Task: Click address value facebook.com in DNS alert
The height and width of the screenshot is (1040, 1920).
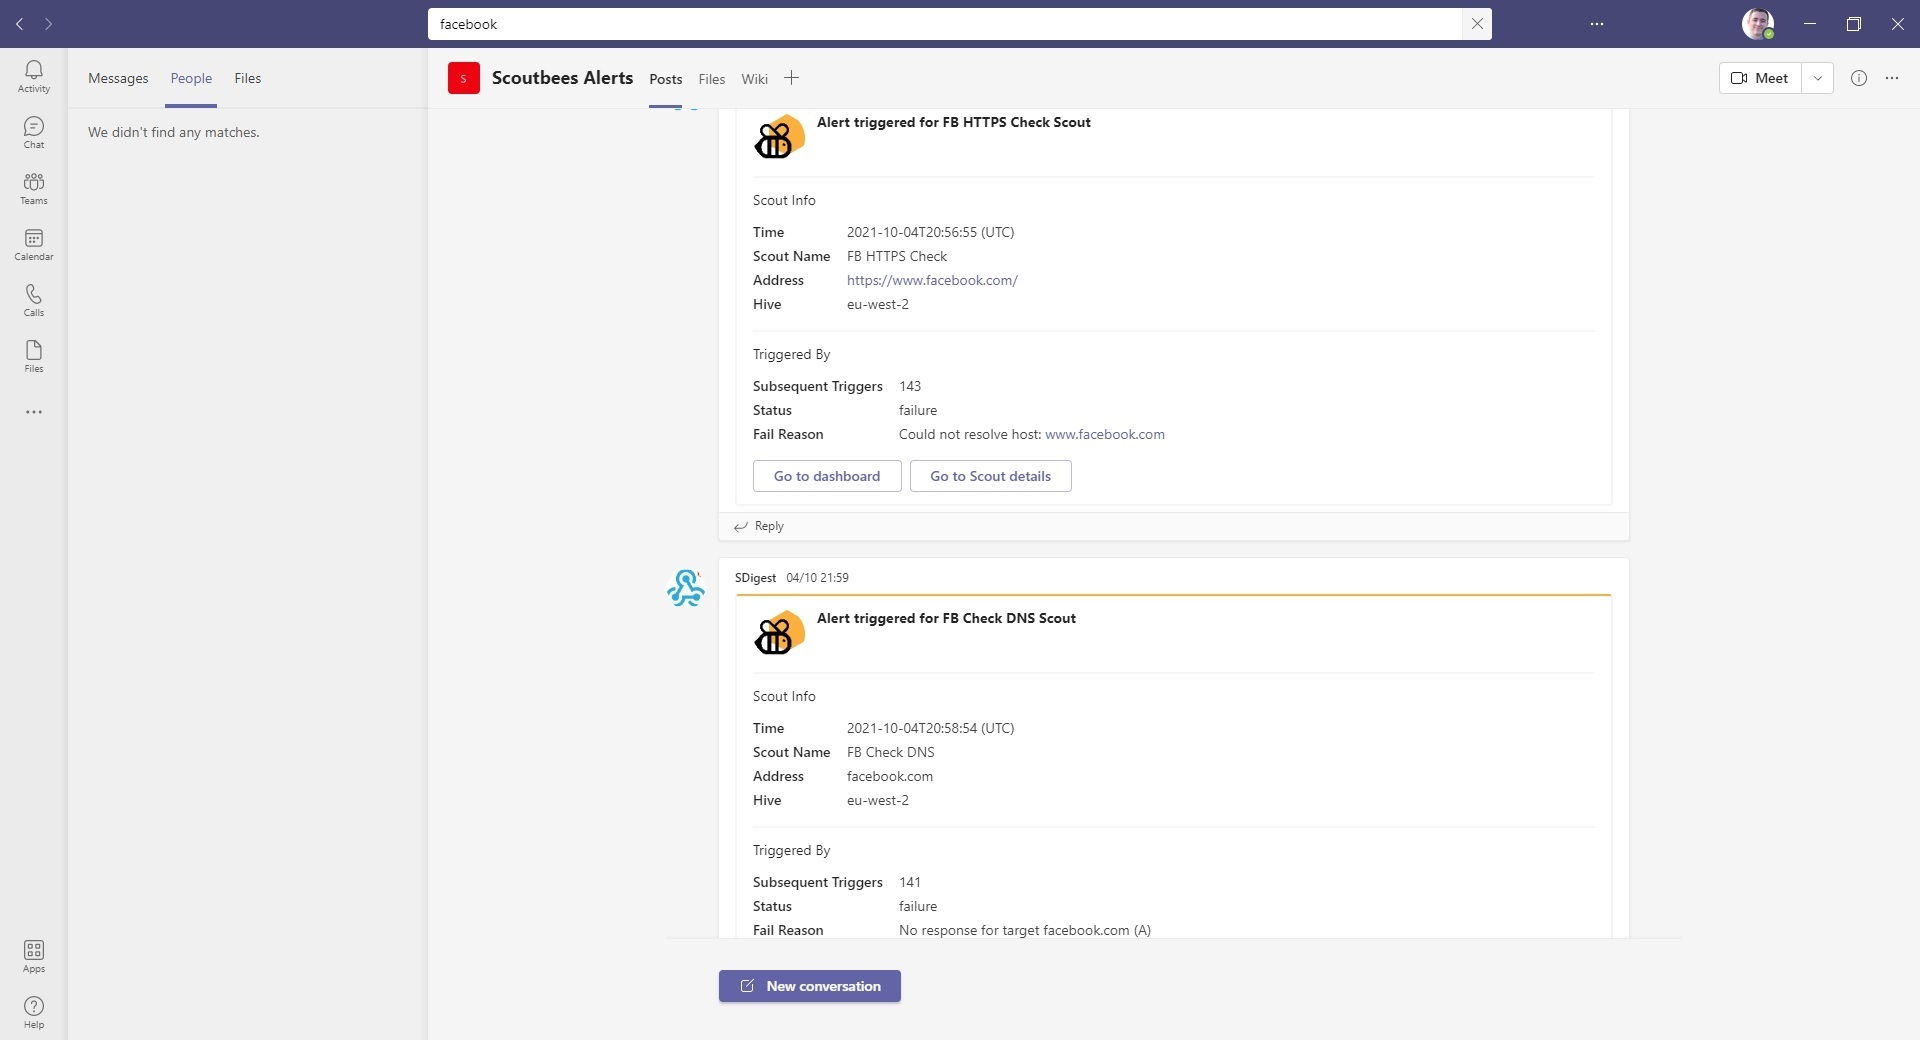Action: (890, 776)
